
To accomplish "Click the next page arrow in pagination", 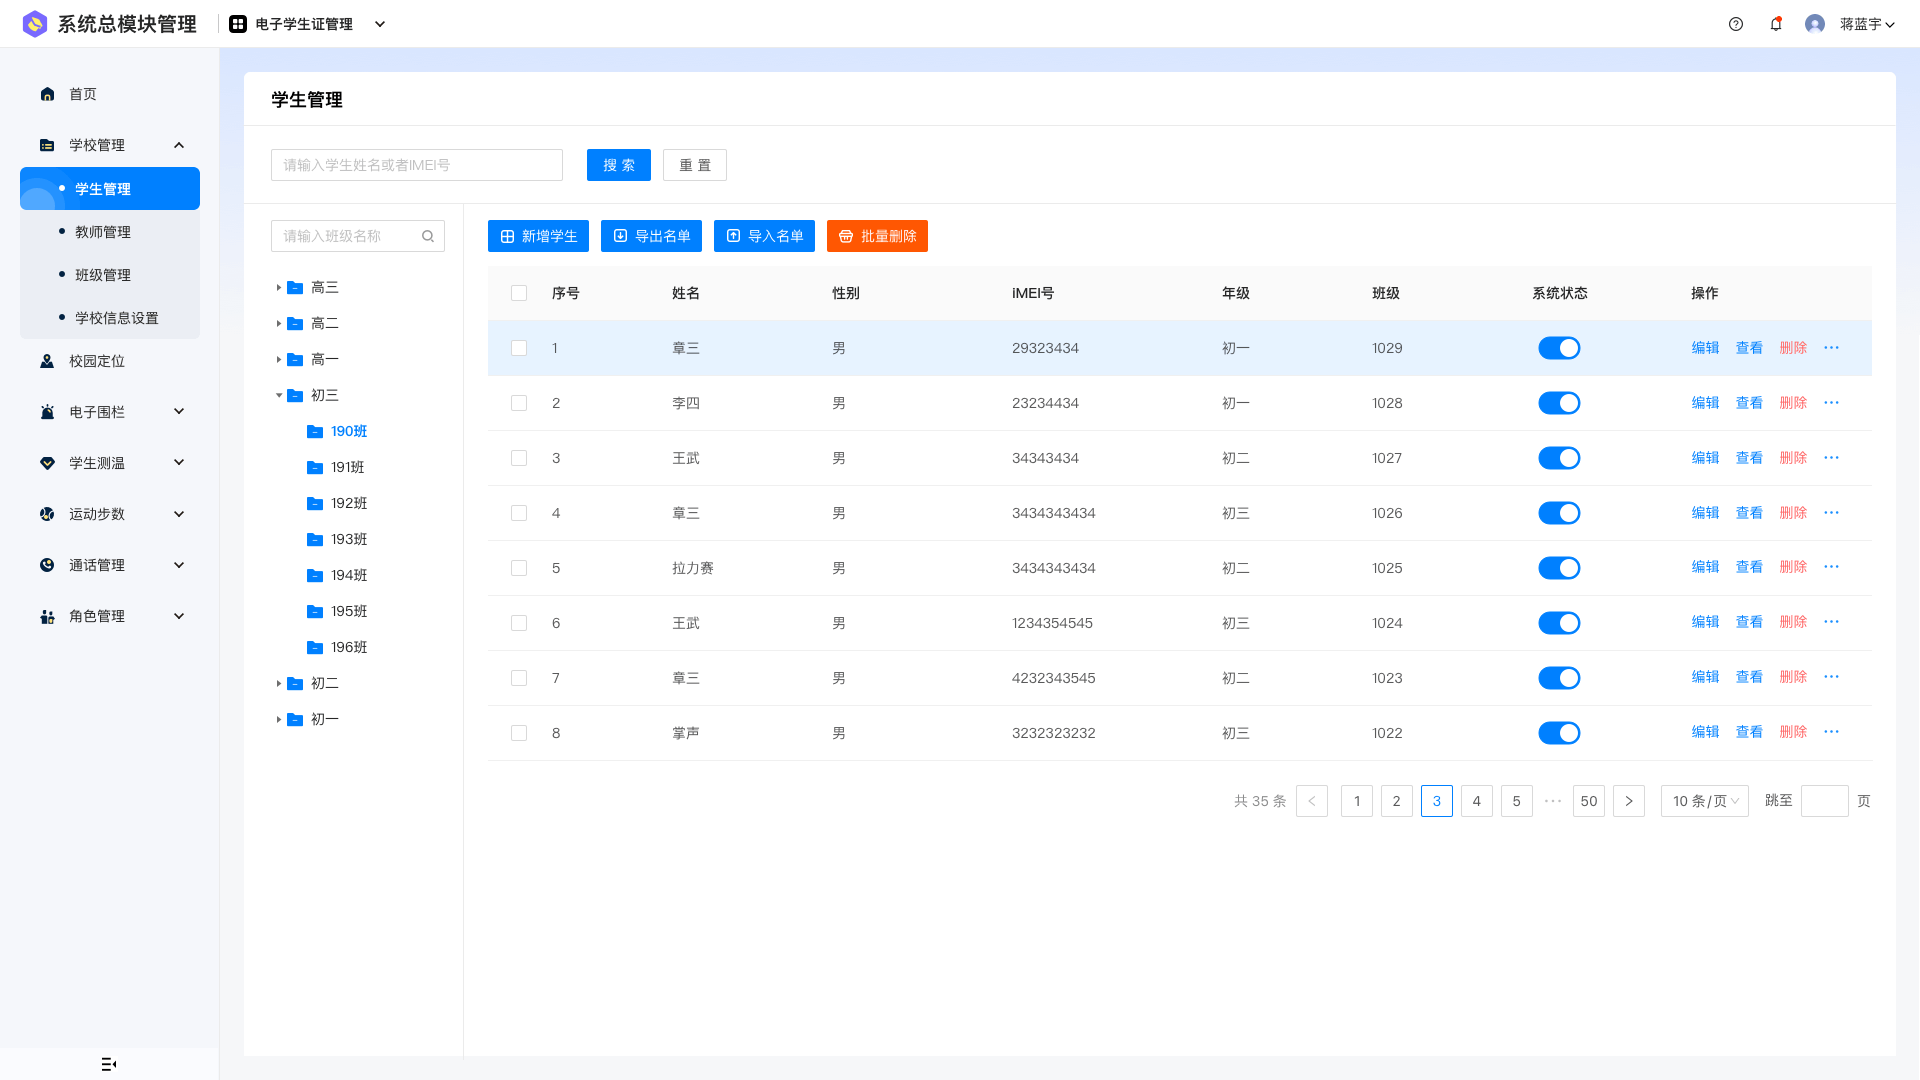I will 1628,801.
